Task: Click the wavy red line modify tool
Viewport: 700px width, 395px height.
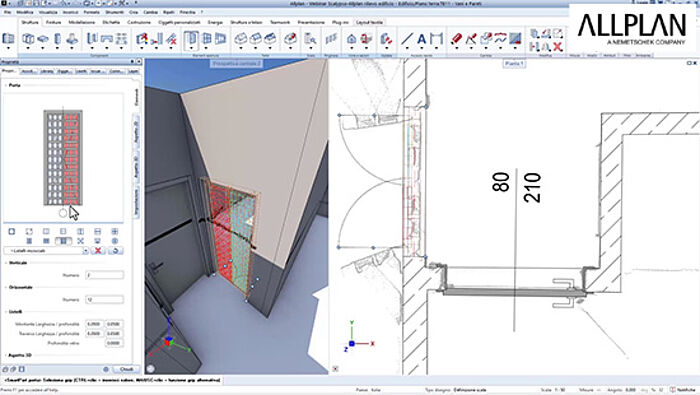Action: [500, 39]
